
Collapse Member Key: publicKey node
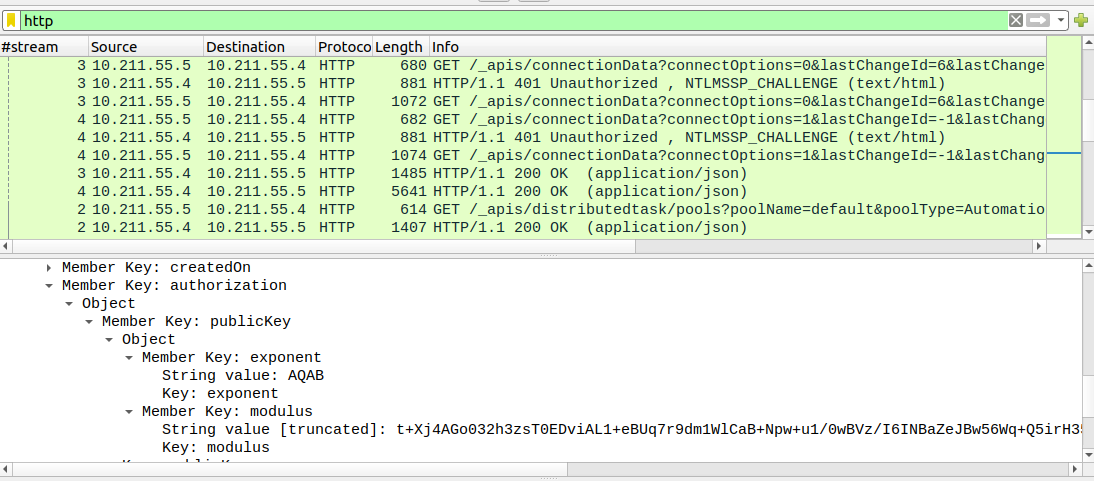point(89,322)
